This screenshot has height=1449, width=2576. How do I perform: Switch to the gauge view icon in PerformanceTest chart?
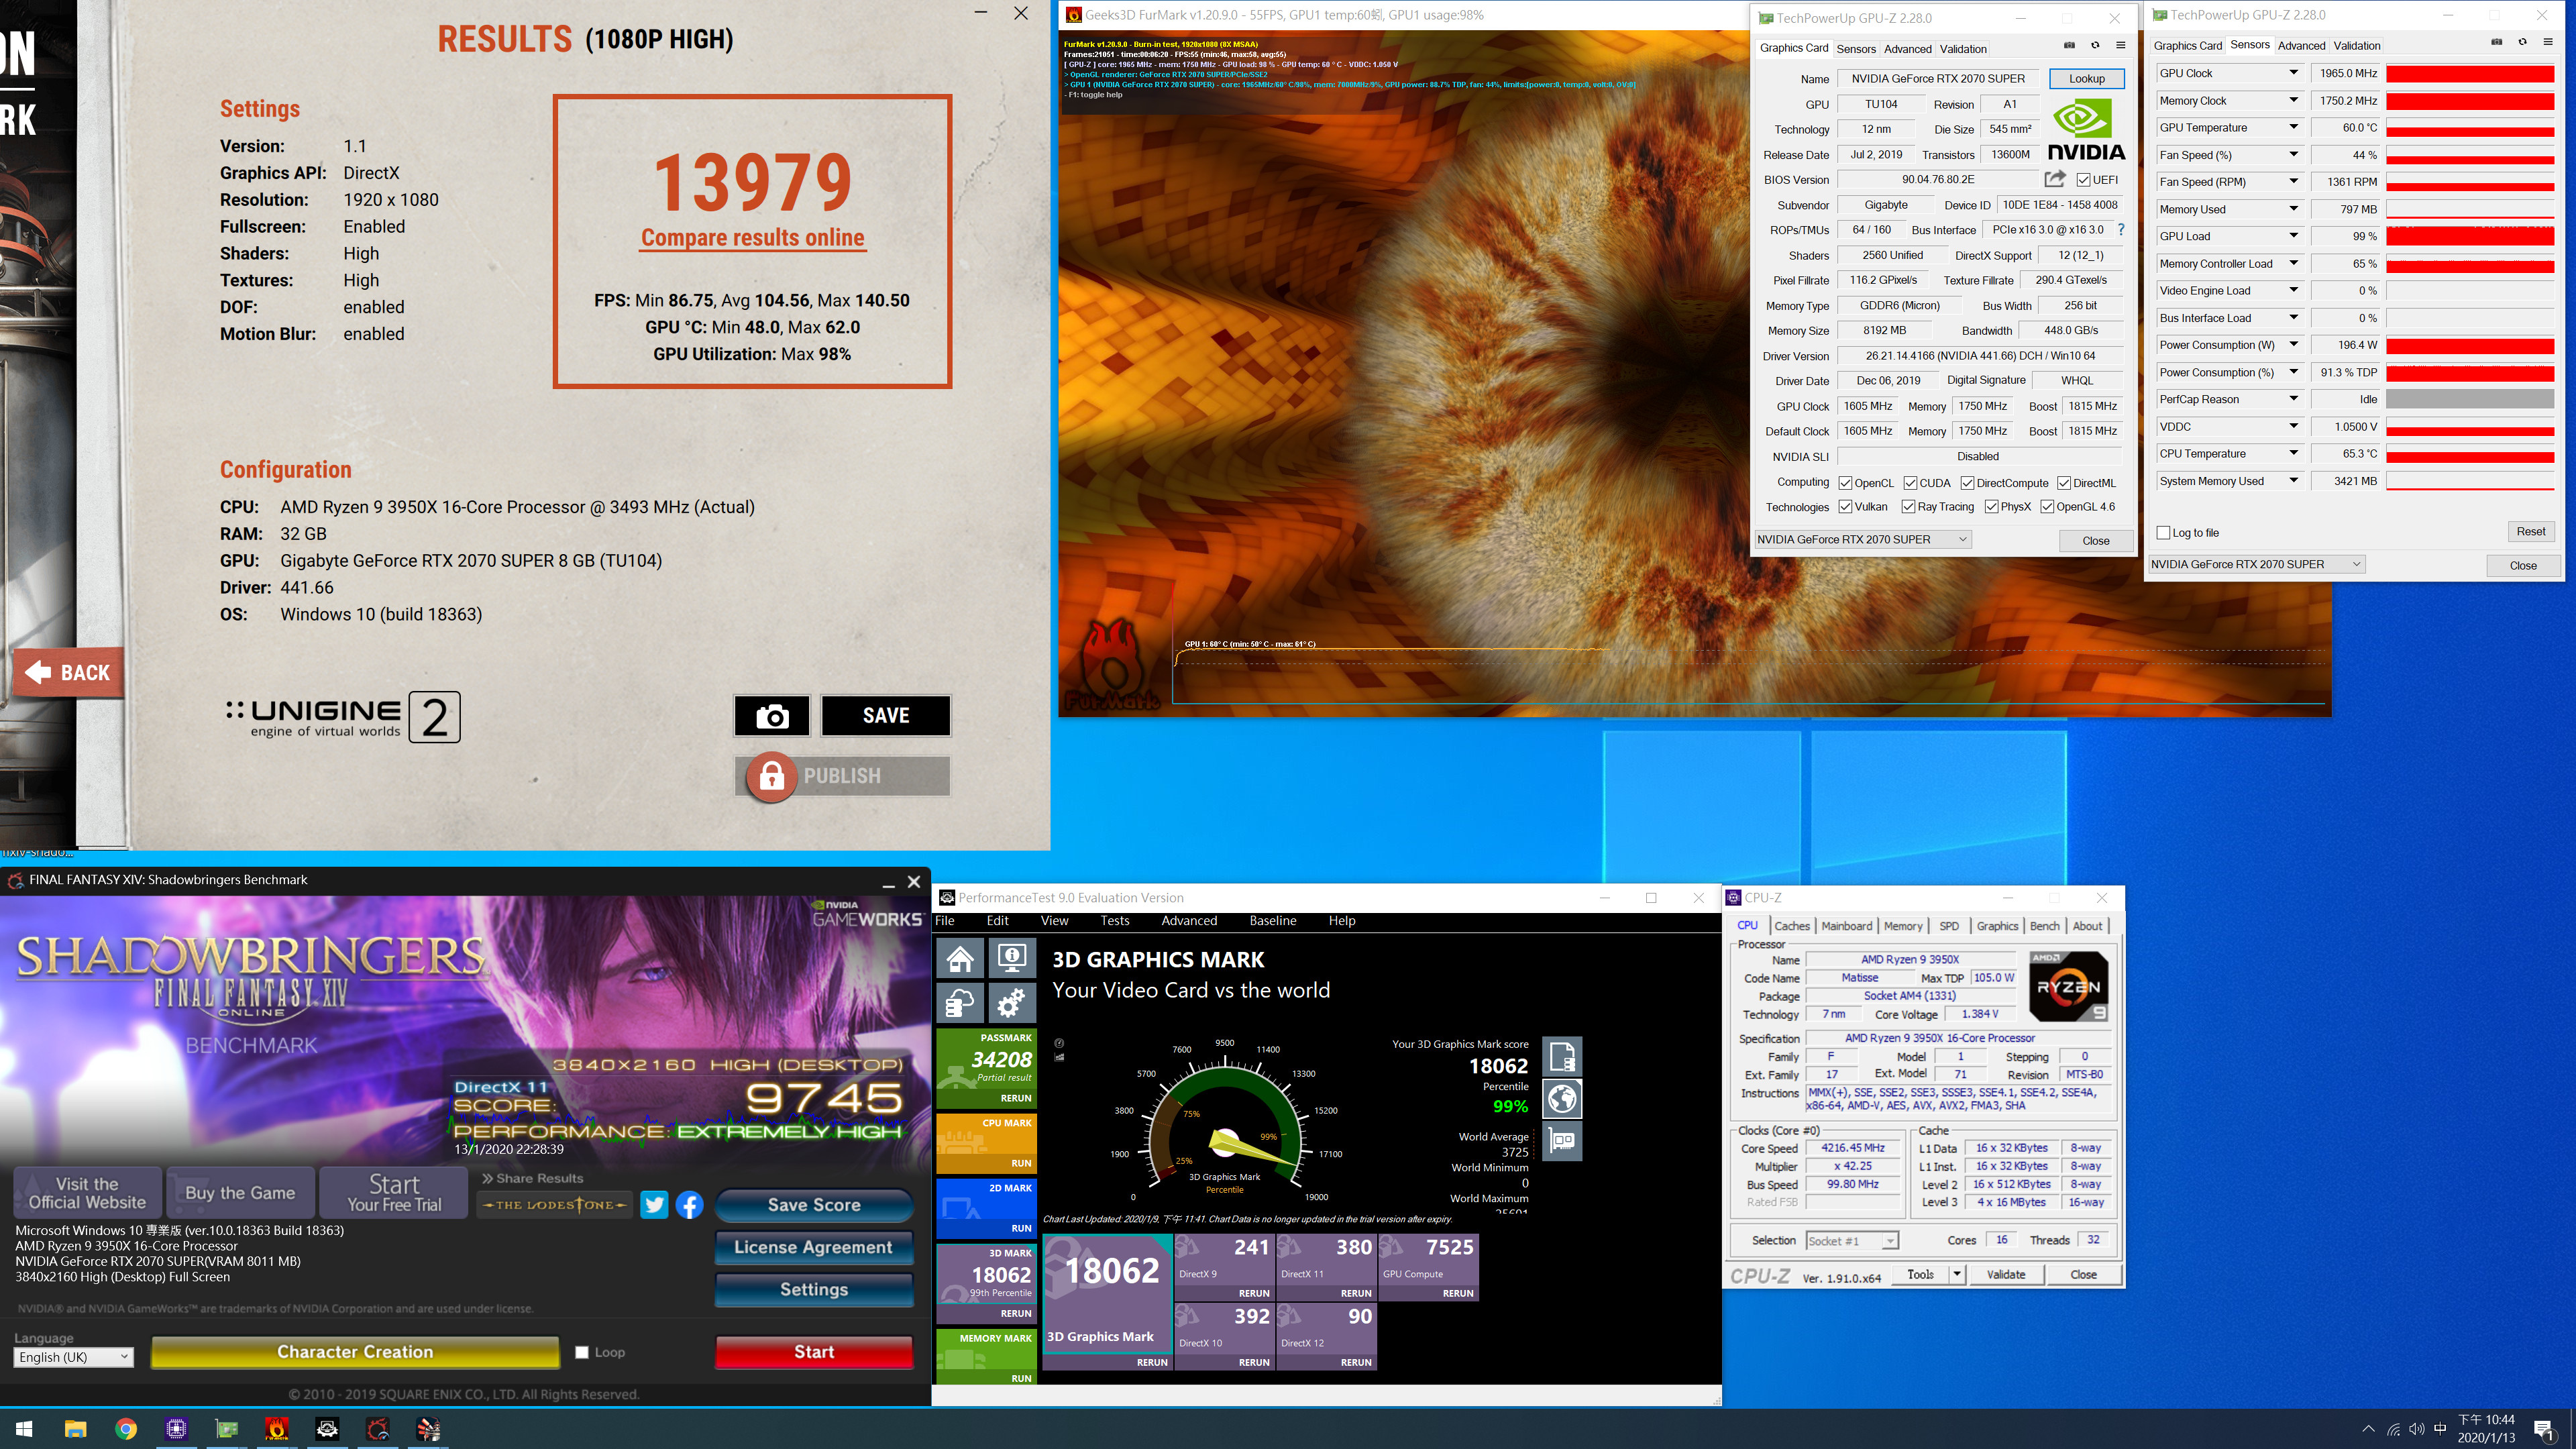(1059, 1043)
